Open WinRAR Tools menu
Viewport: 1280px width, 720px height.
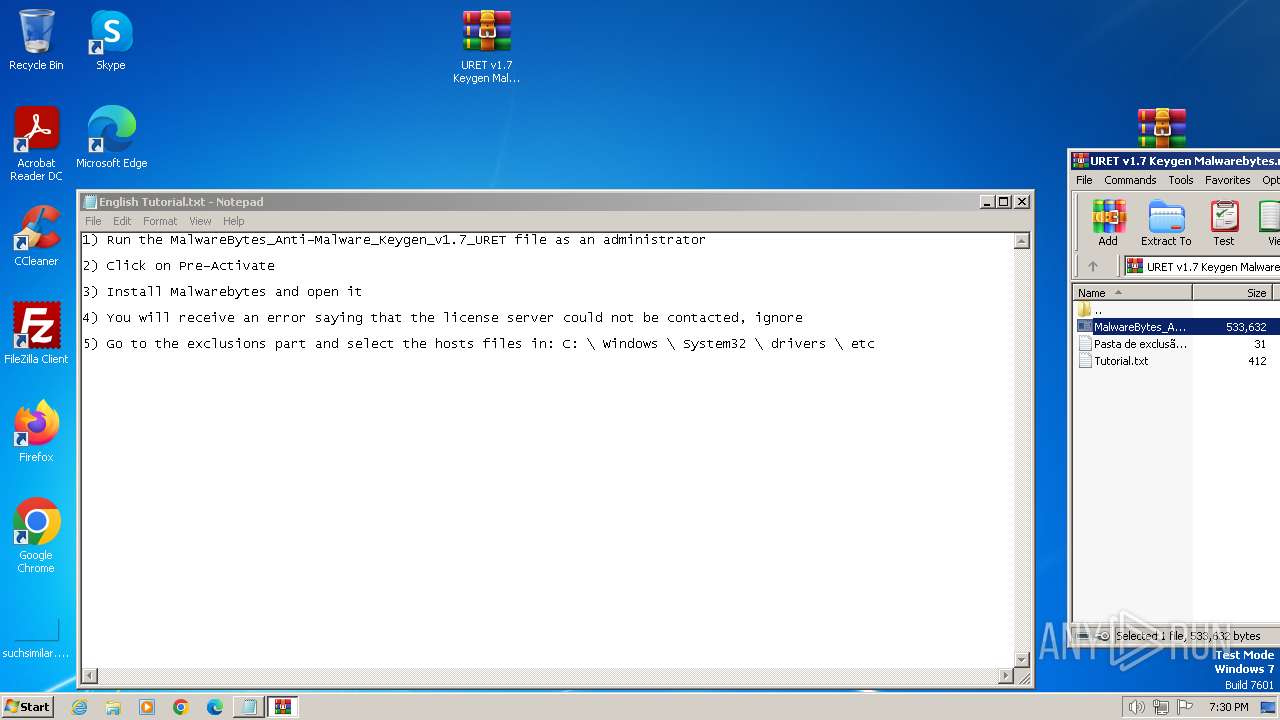[1181, 180]
